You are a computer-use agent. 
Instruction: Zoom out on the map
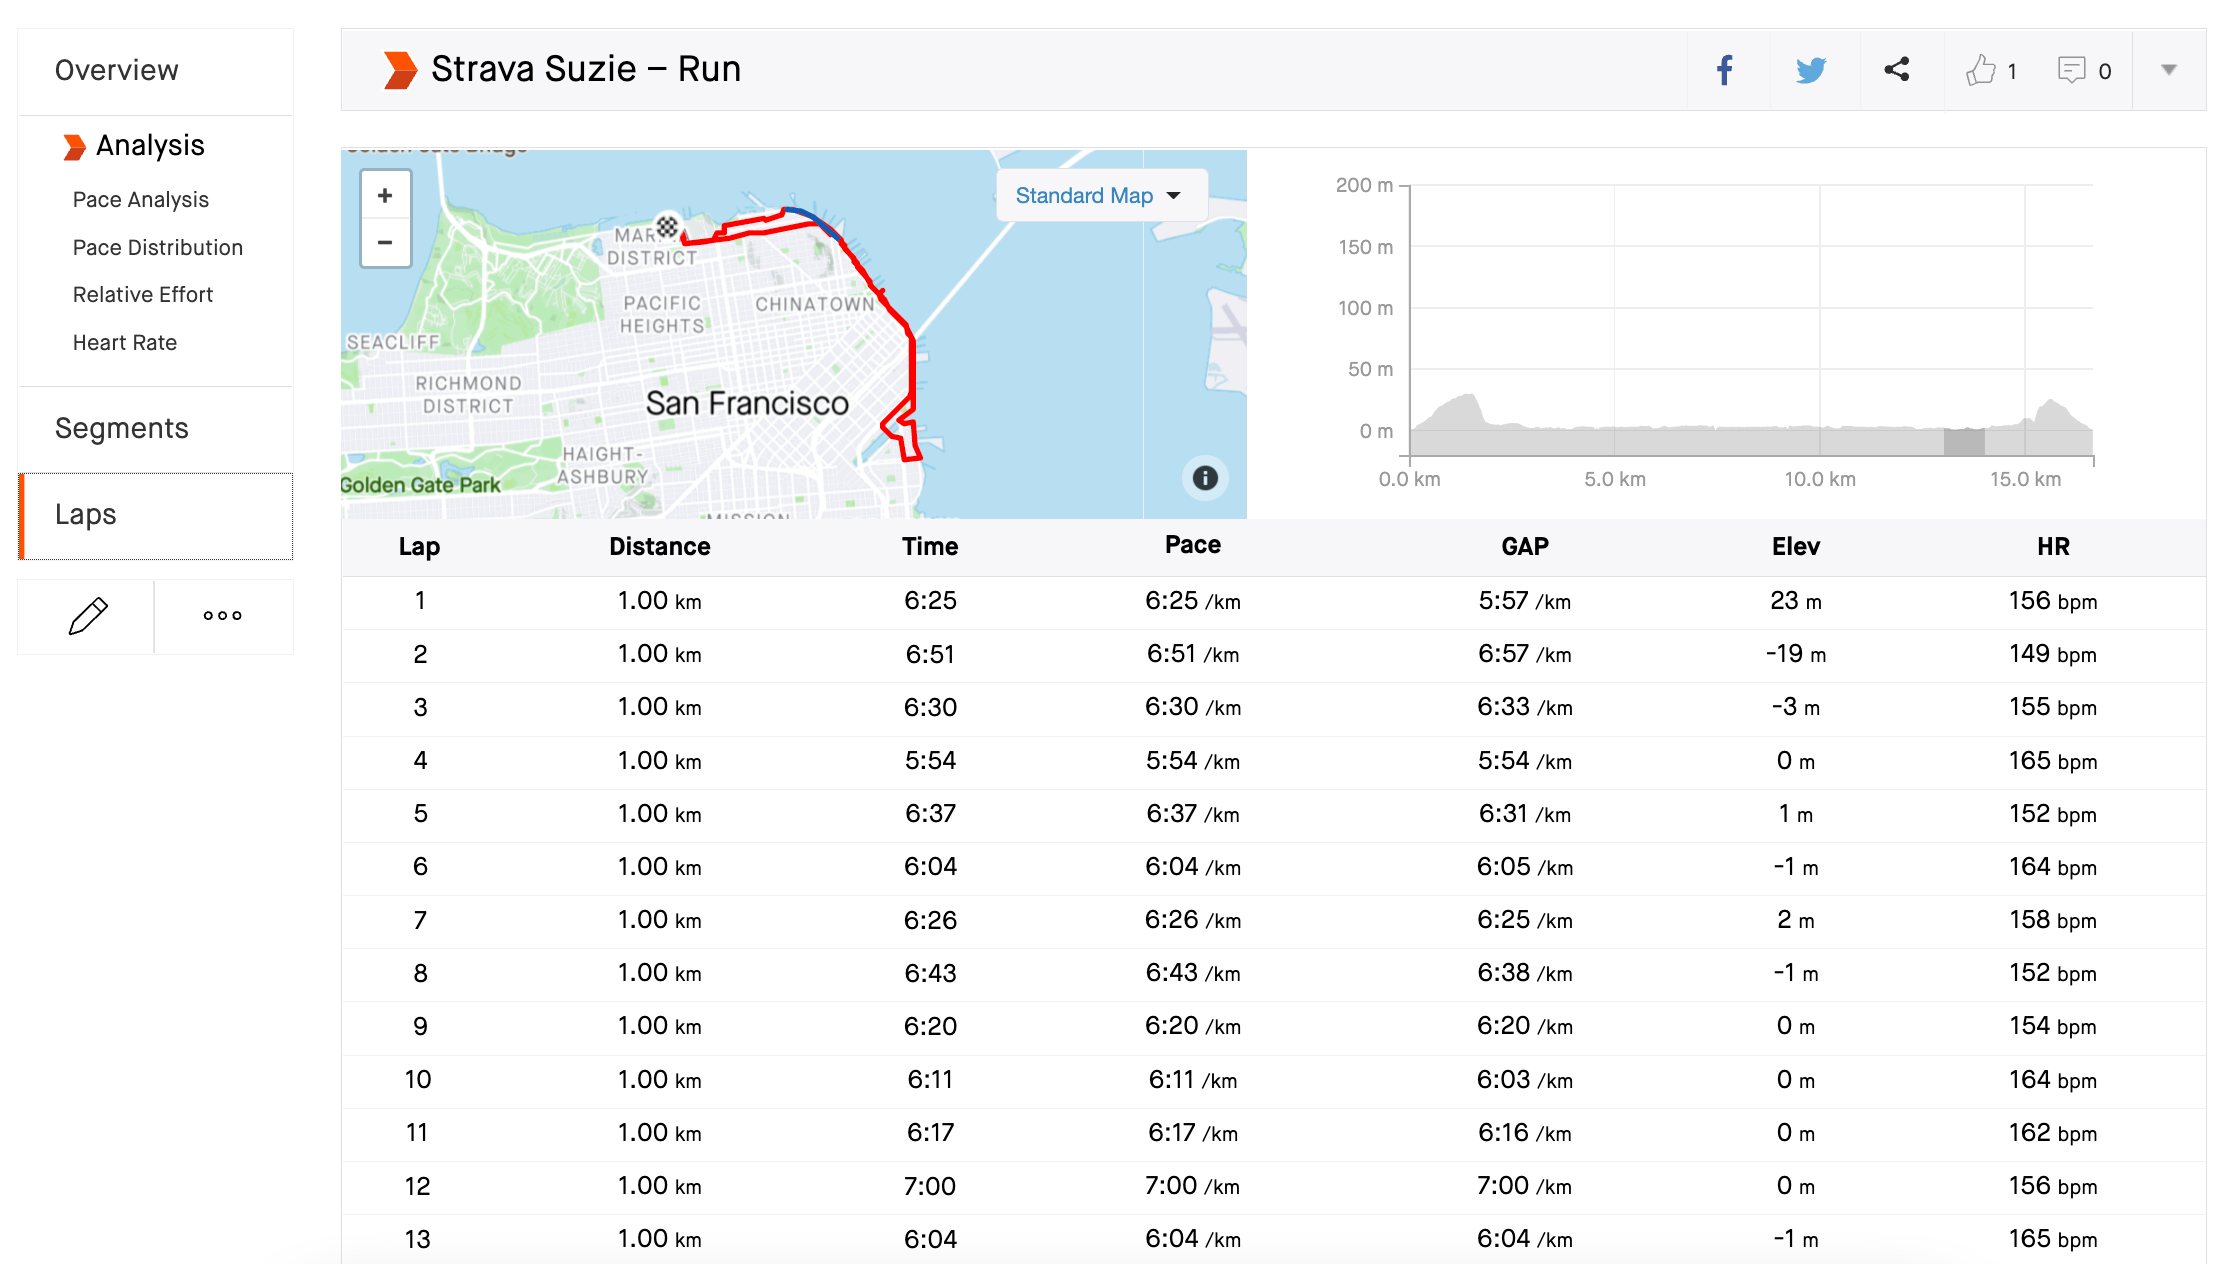(x=385, y=243)
